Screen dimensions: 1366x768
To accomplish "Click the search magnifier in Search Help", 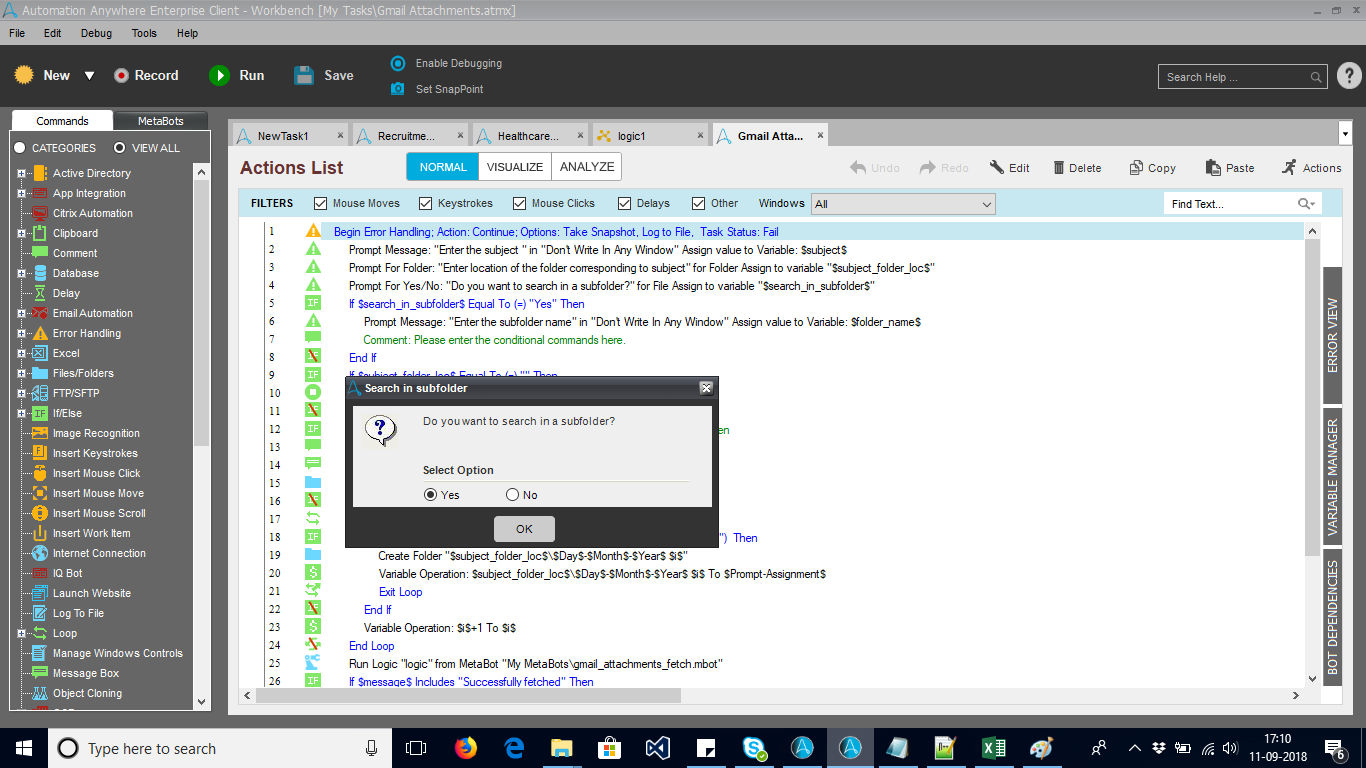I will click(1317, 77).
